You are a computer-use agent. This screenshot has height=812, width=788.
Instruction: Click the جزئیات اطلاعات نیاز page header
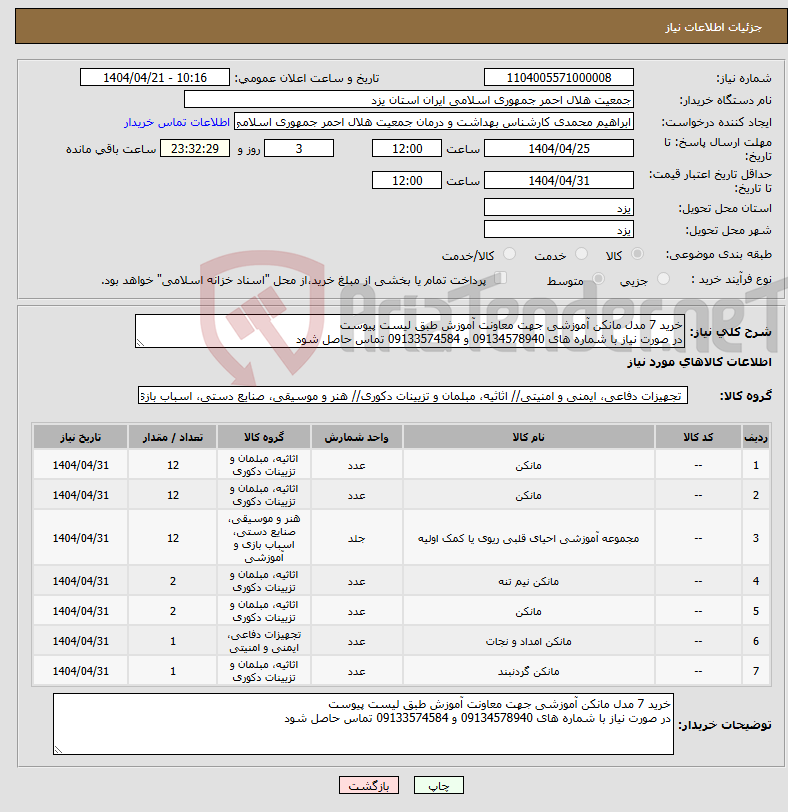[x=713, y=27]
